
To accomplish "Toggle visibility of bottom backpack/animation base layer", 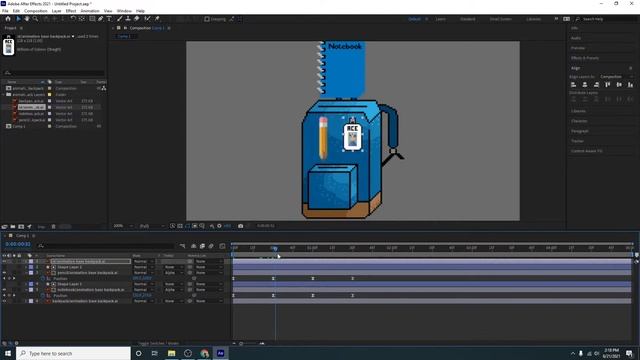I will click(4, 301).
